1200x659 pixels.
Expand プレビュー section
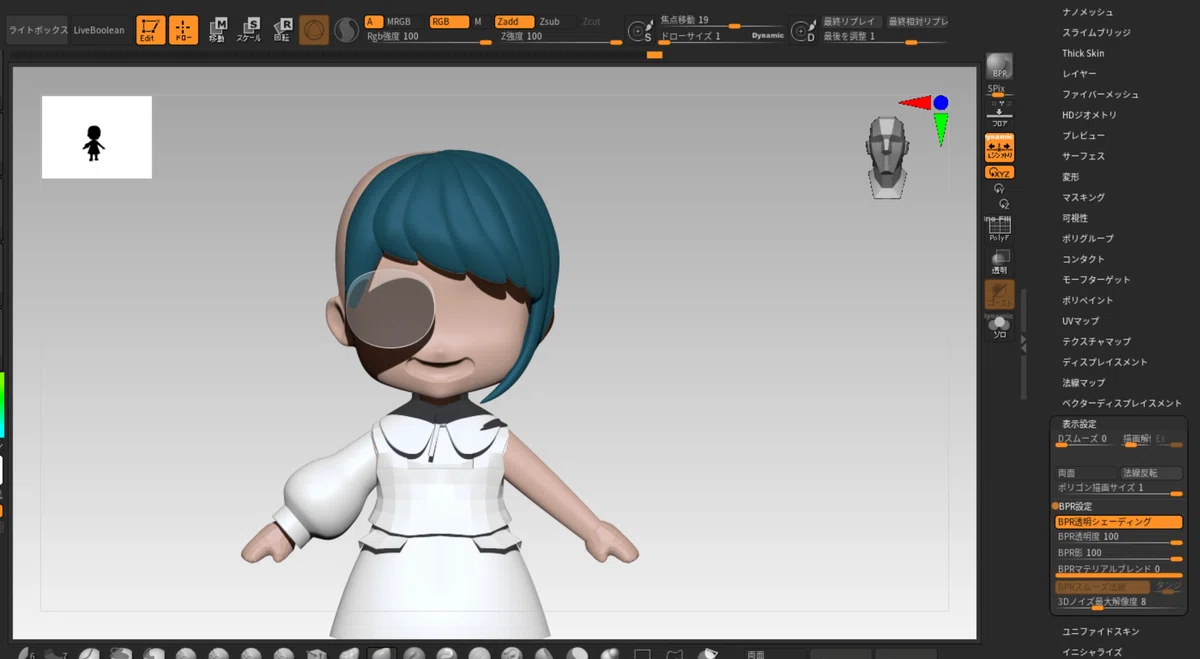coord(1083,135)
